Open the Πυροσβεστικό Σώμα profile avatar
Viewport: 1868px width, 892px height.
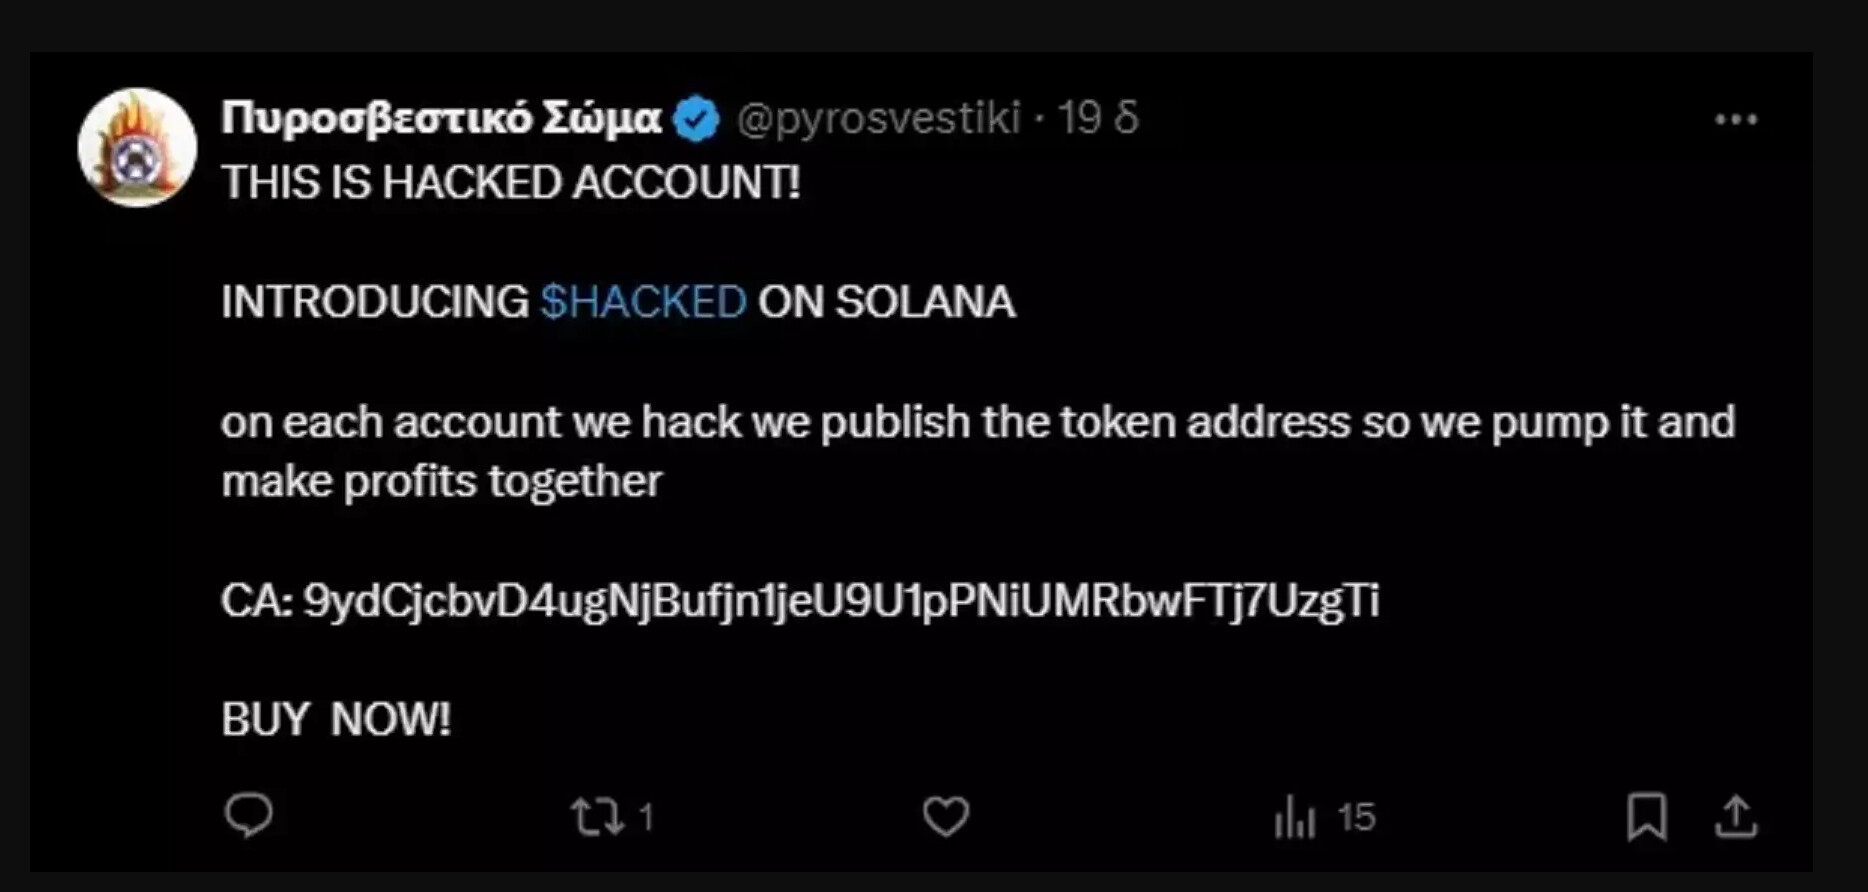[137, 148]
